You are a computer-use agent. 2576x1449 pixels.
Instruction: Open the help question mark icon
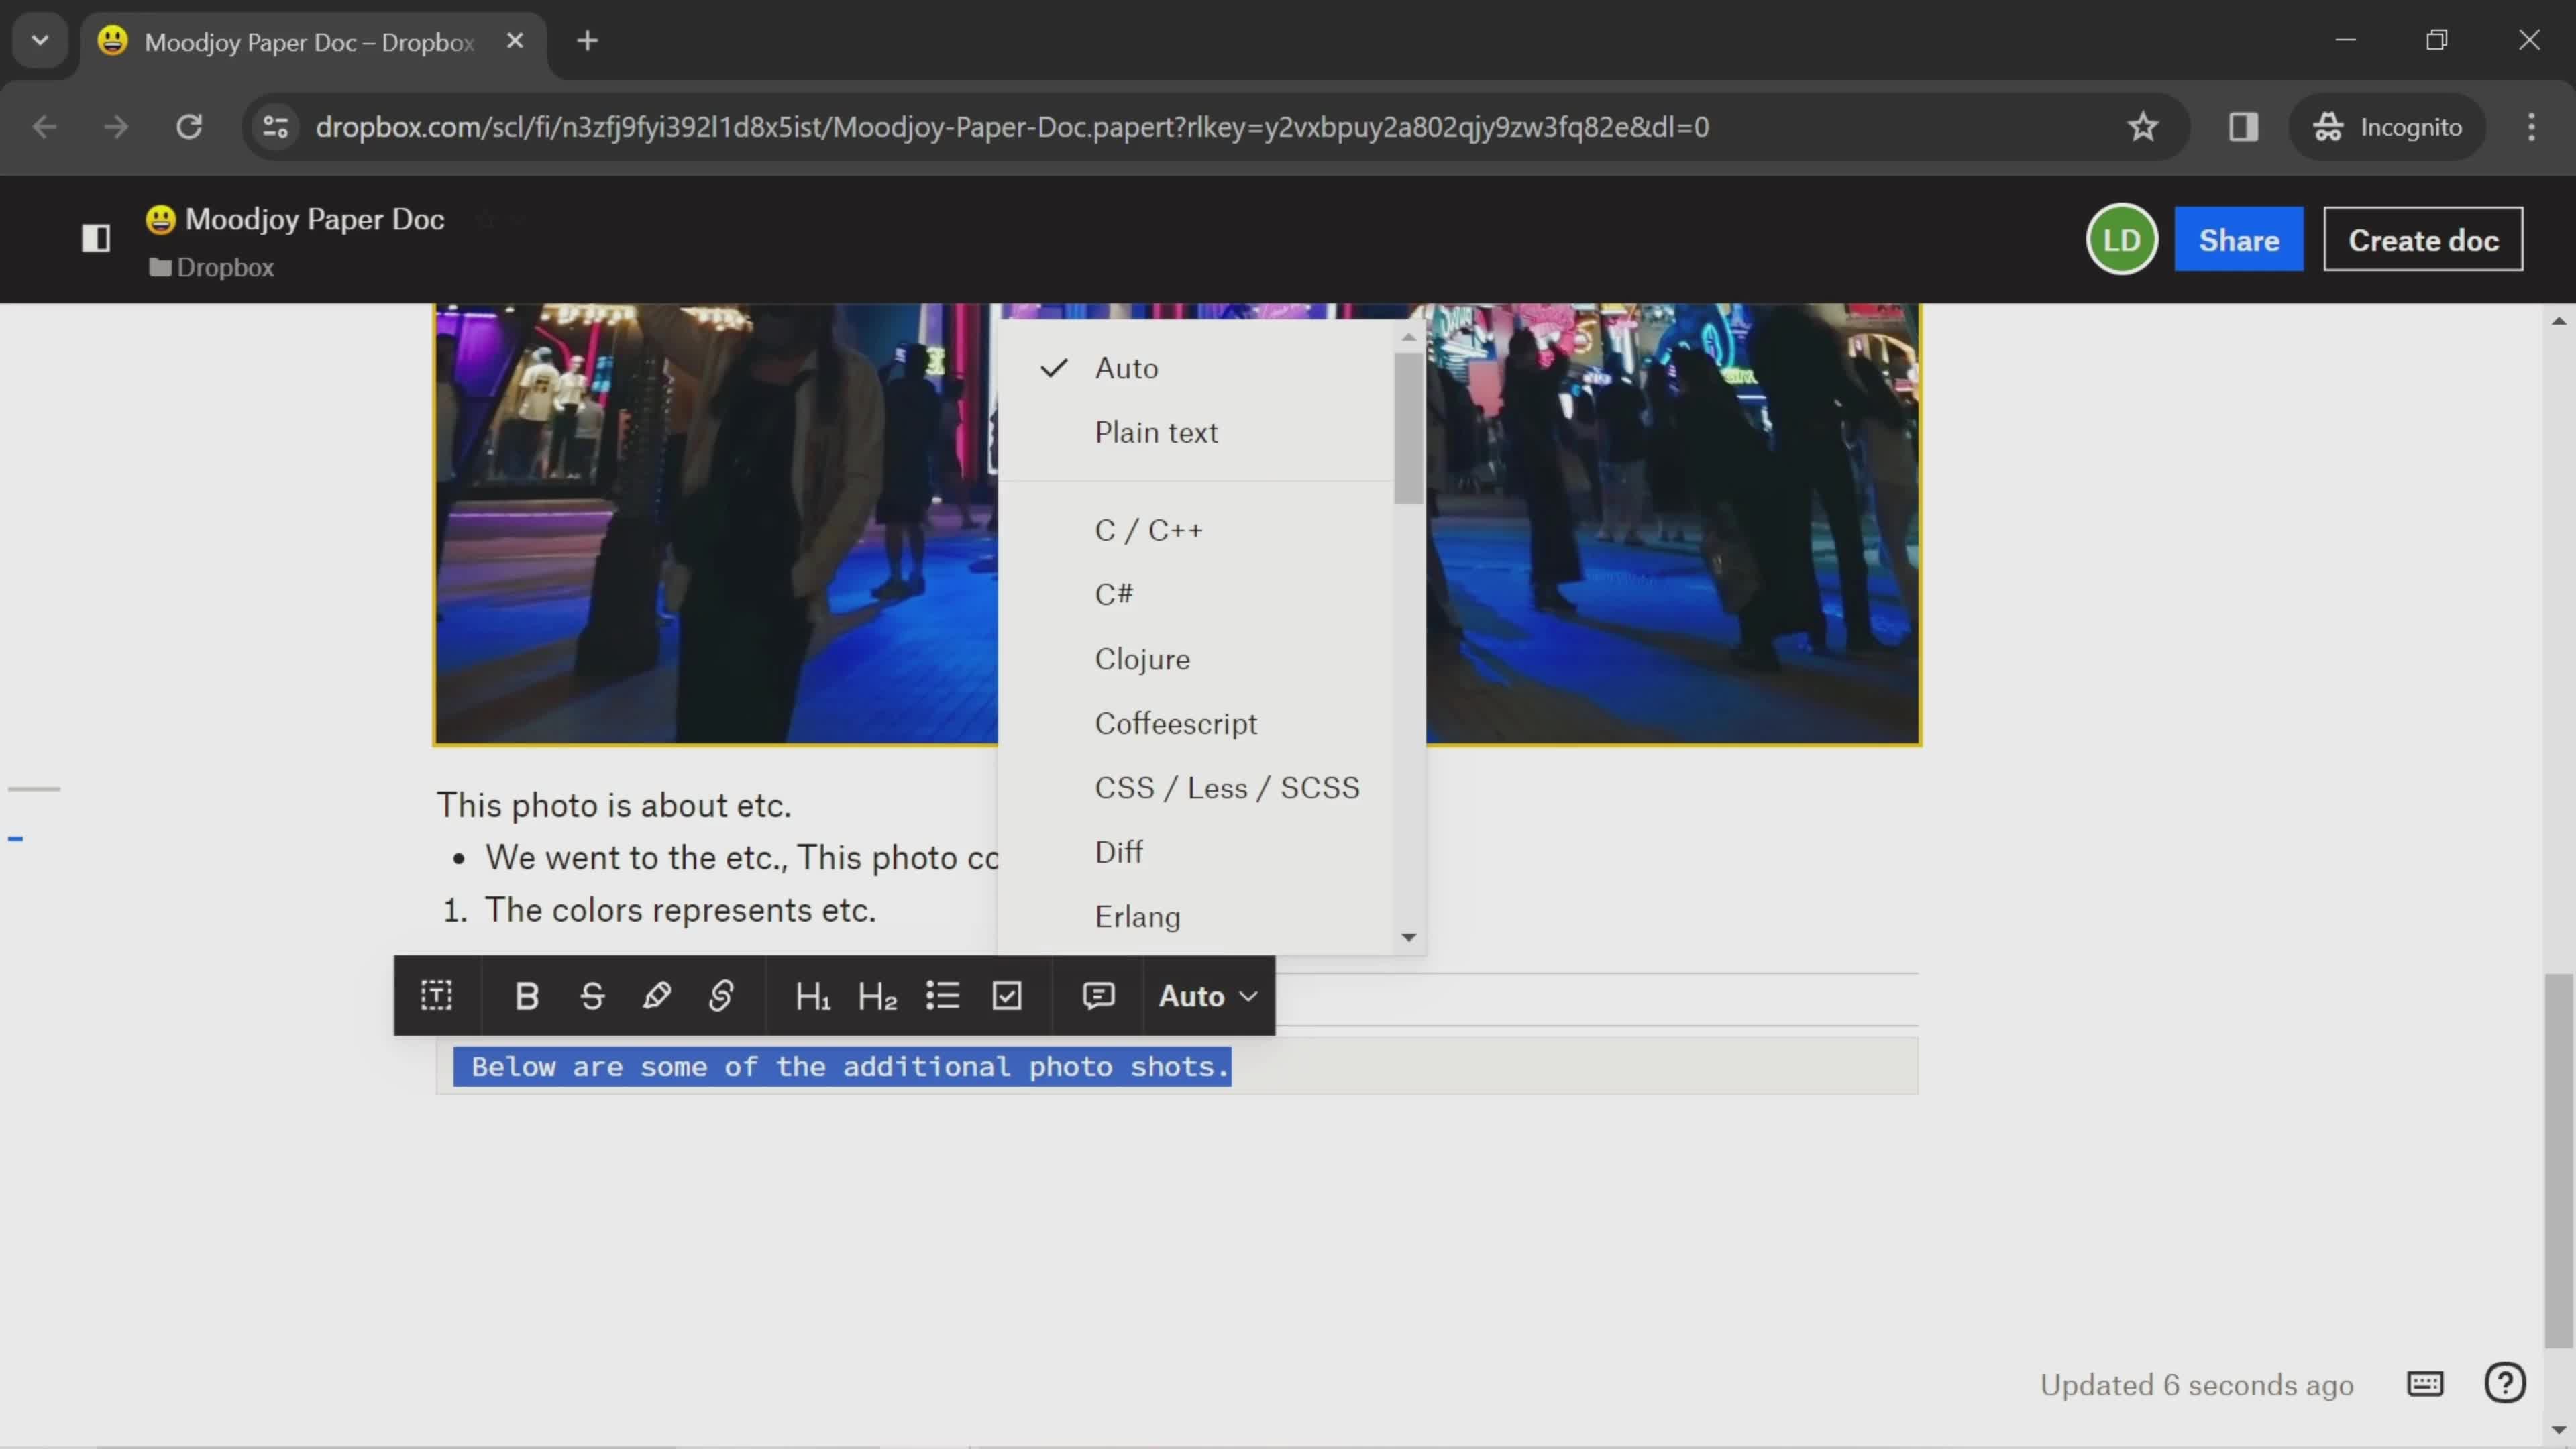pyautogui.click(x=2504, y=1384)
